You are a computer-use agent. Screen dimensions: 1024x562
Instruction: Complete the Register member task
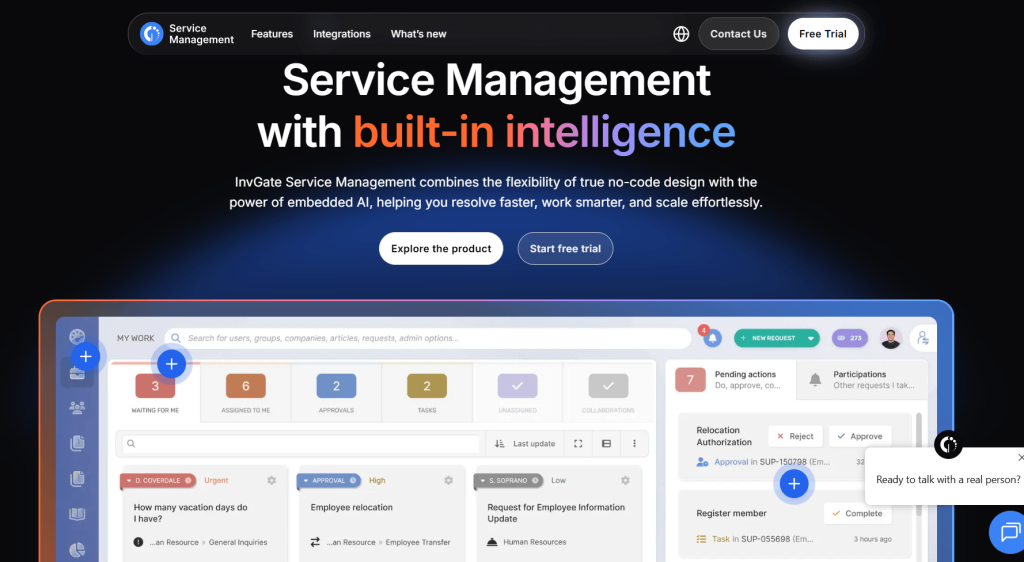857,513
